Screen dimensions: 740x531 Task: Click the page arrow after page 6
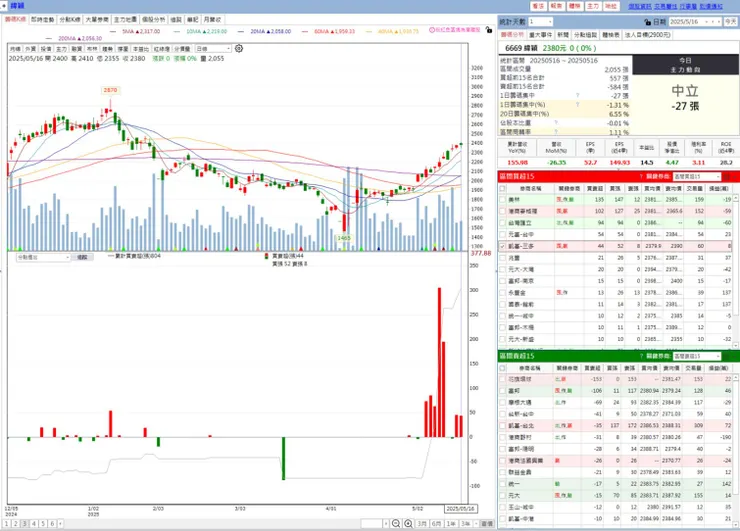(60, 523)
